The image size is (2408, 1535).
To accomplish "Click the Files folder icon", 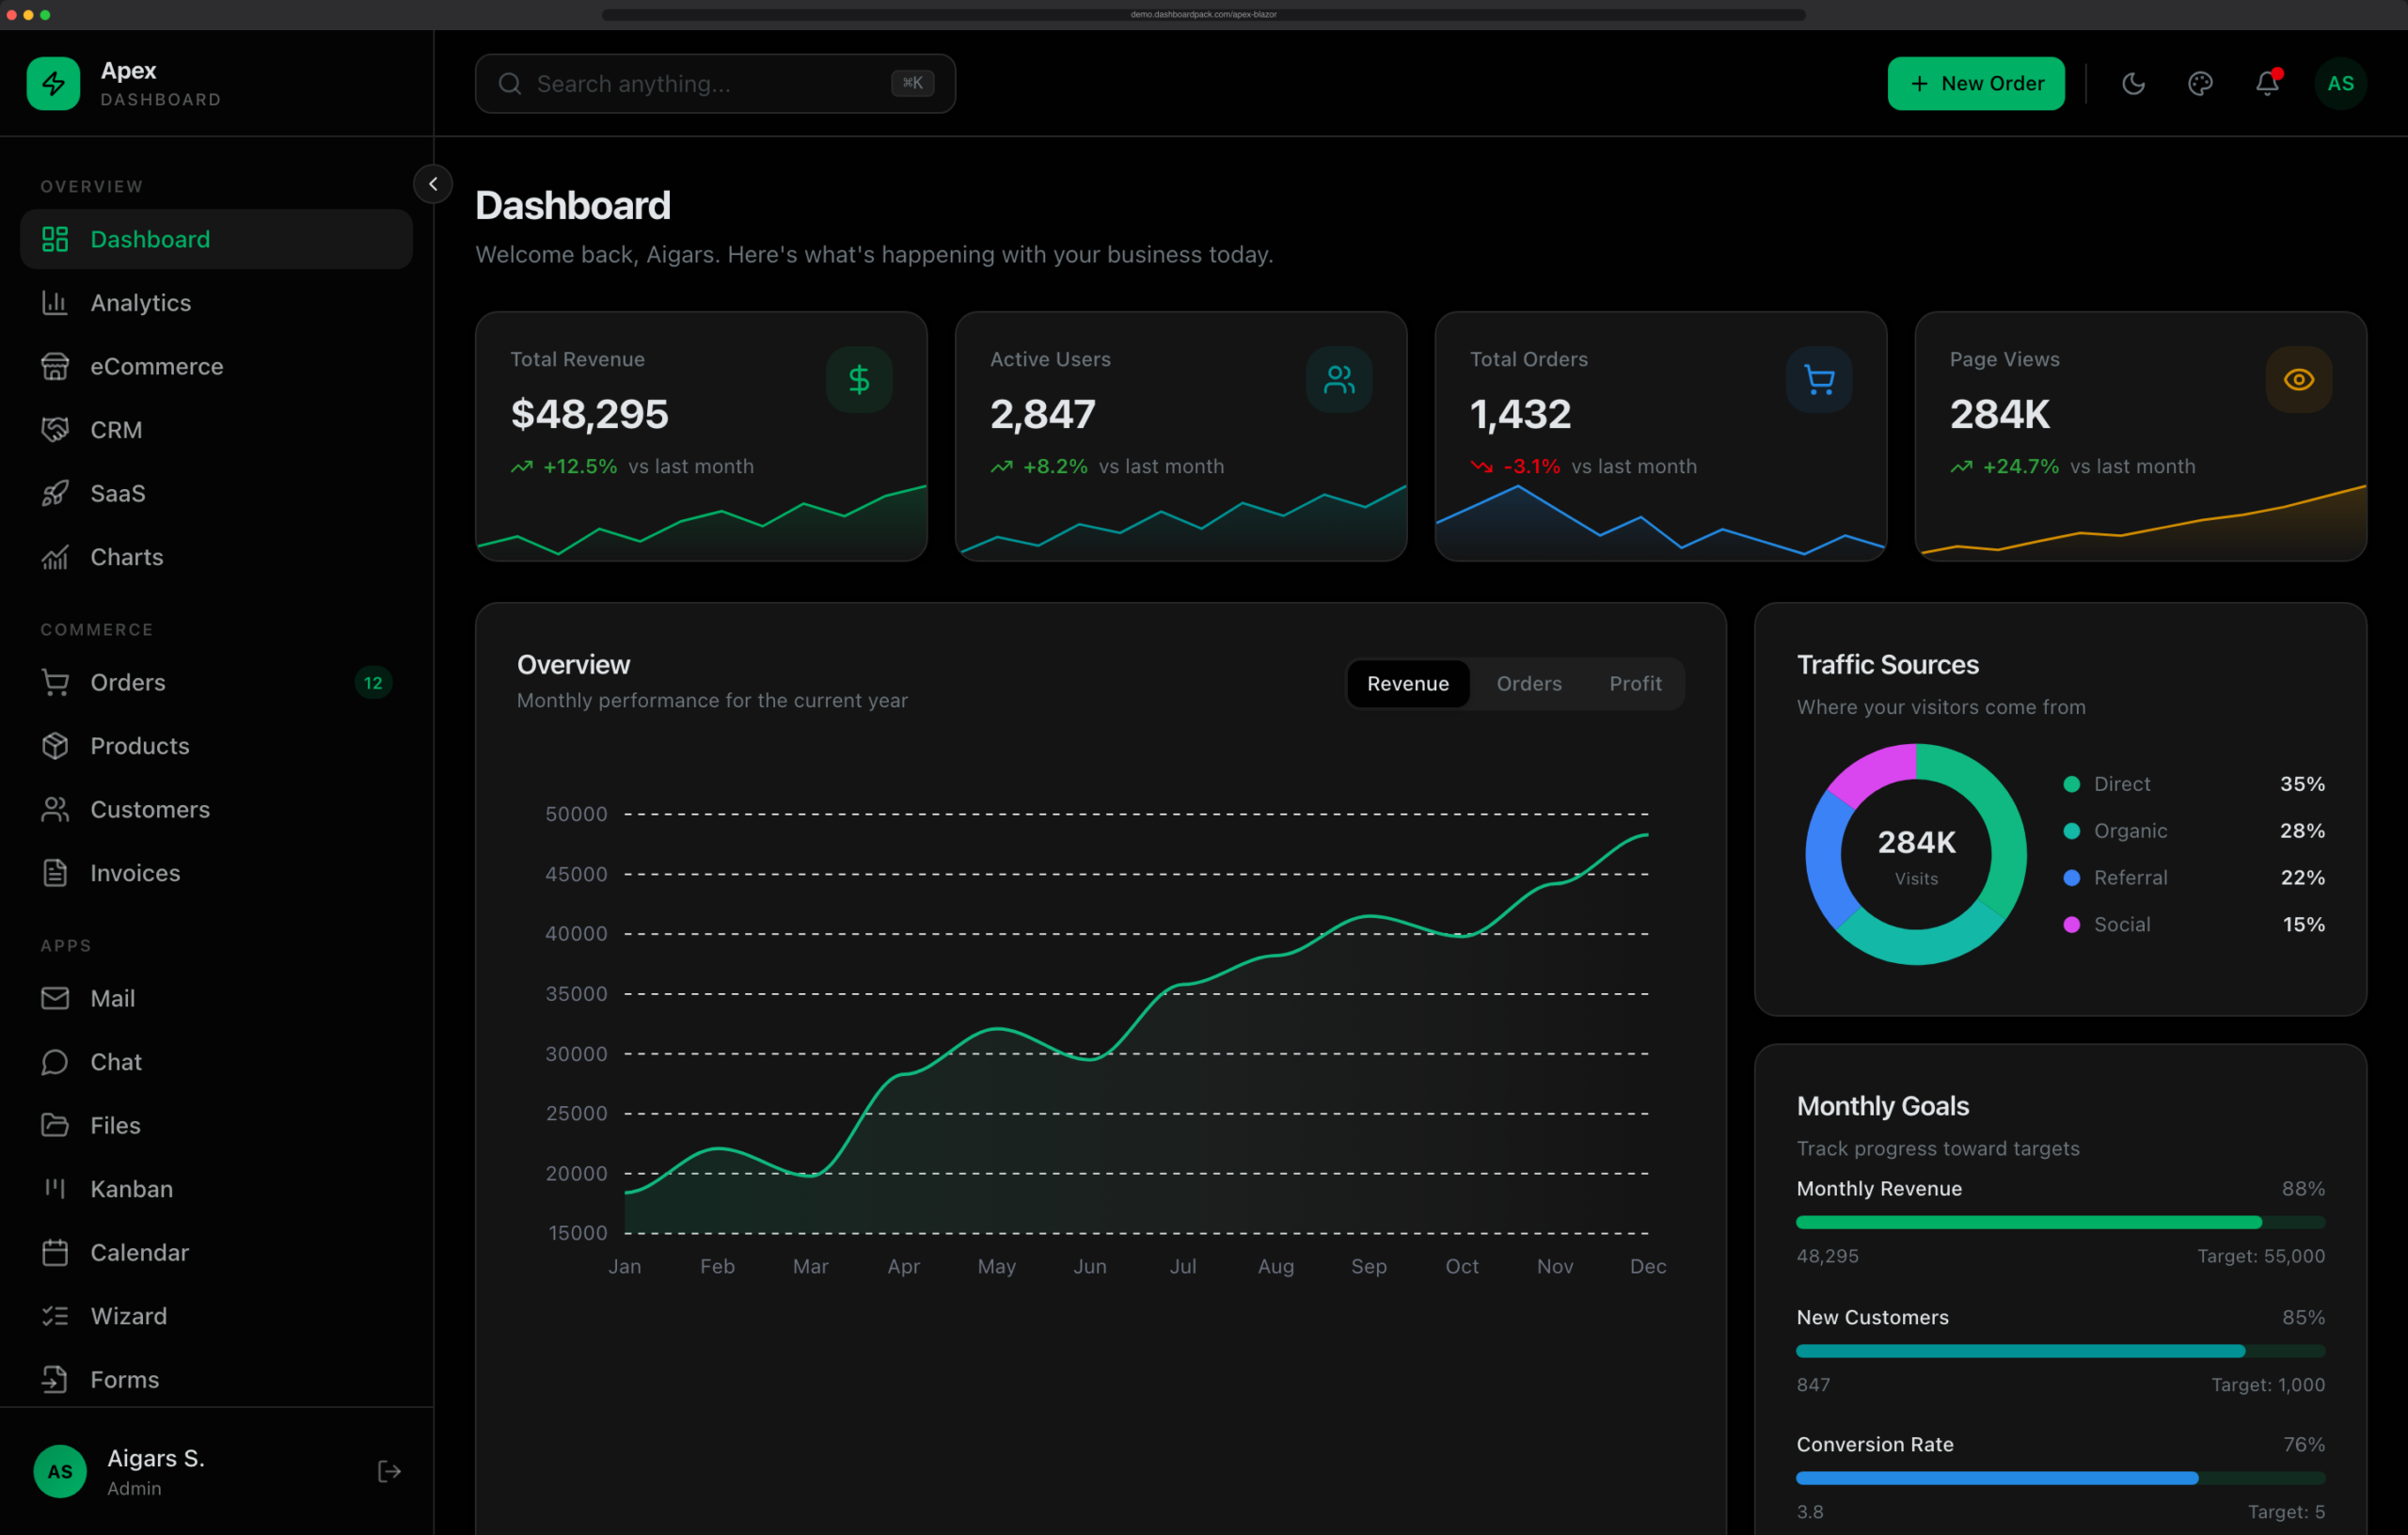I will pos(55,1125).
